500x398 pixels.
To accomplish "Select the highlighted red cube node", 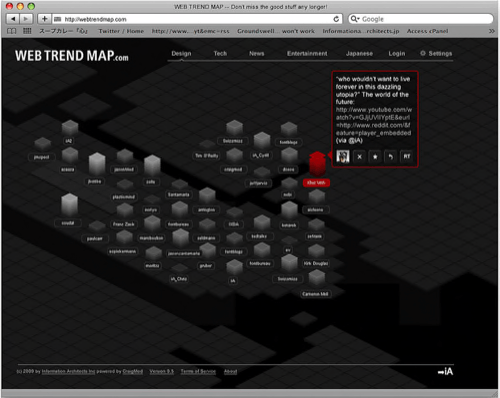I will (x=317, y=164).
